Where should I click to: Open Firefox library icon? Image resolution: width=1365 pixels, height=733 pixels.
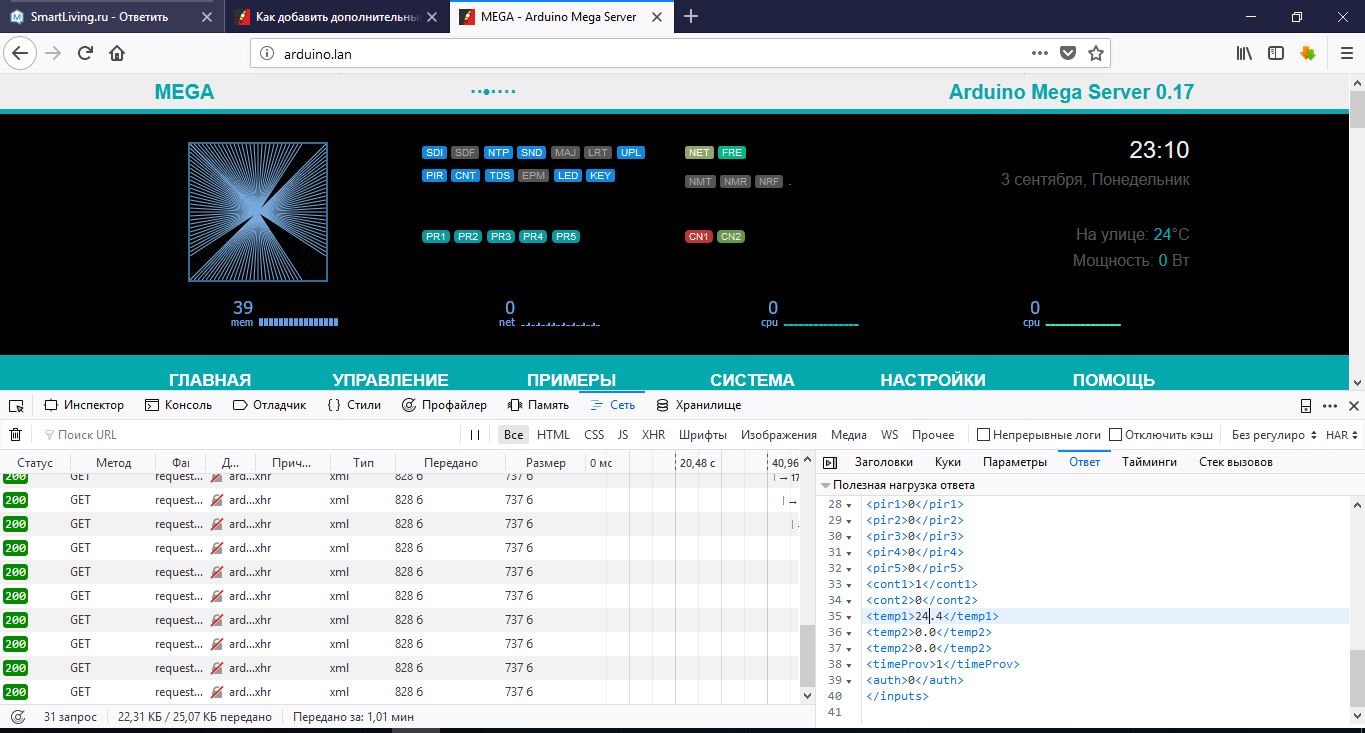pyautogui.click(x=1244, y=53)
